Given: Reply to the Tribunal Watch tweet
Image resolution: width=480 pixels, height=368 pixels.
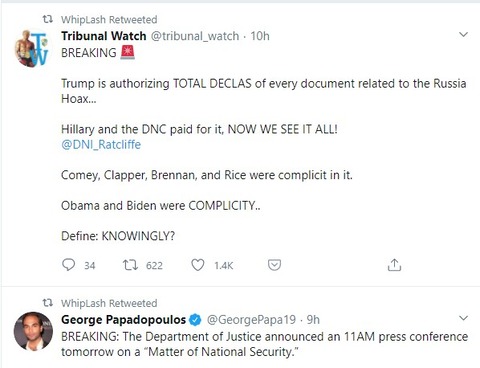Looking at the screenshot, I should (69, 265).
